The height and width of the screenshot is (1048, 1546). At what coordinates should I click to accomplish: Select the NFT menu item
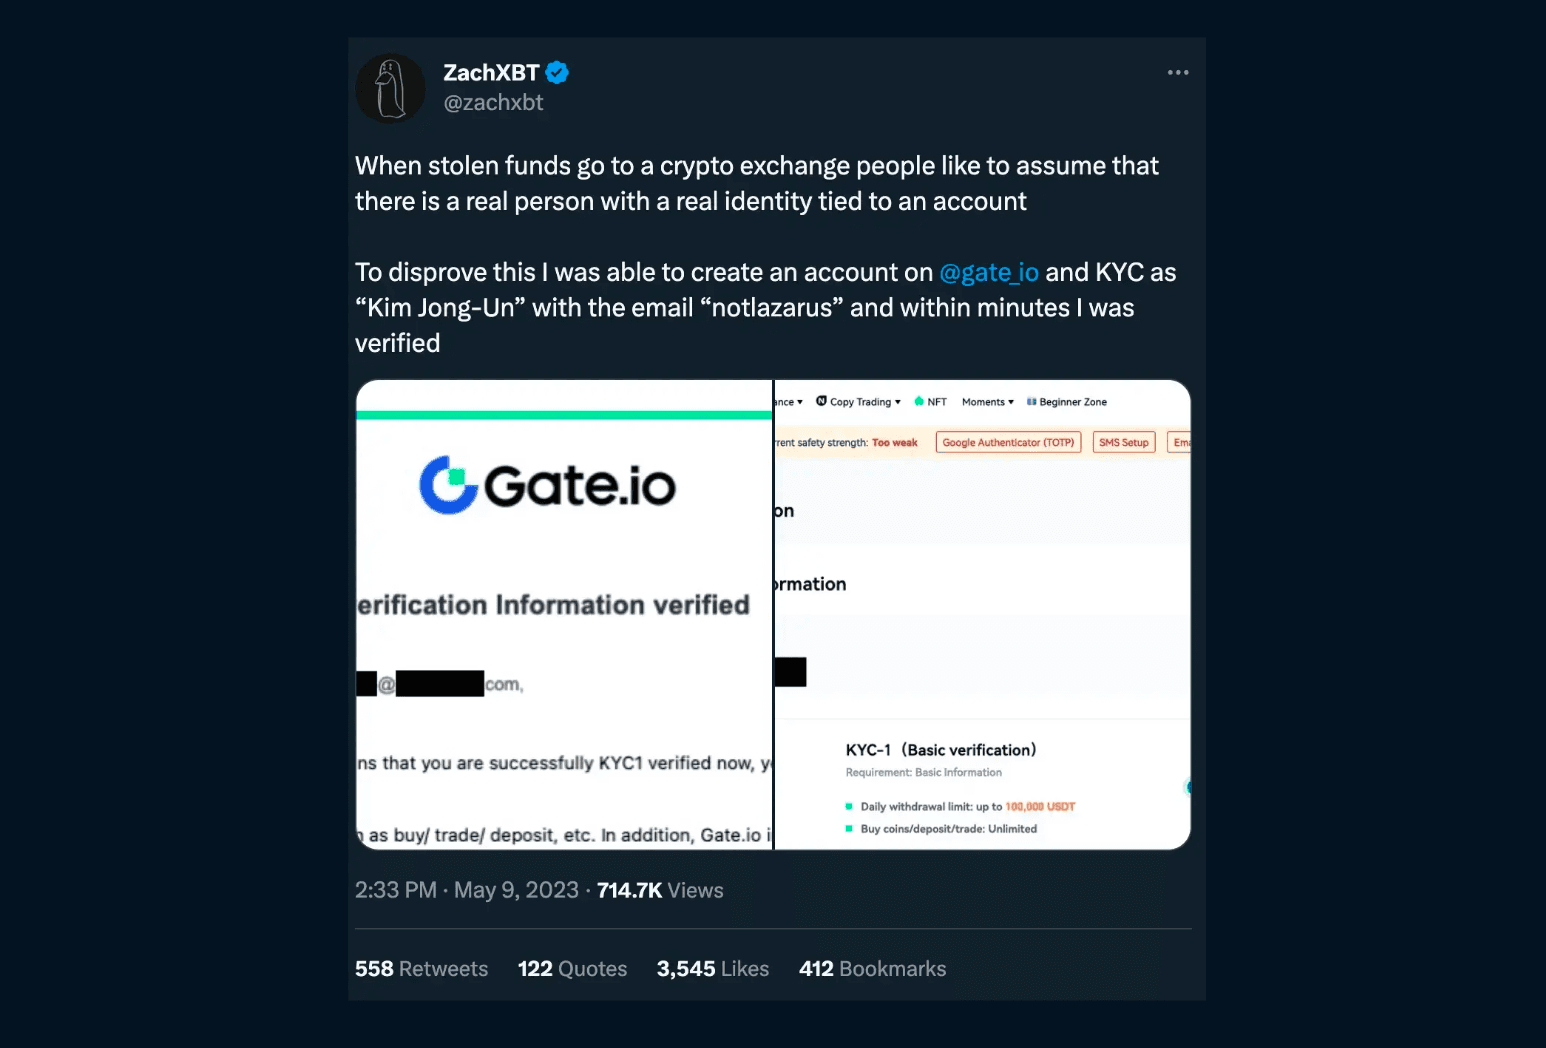931,402
